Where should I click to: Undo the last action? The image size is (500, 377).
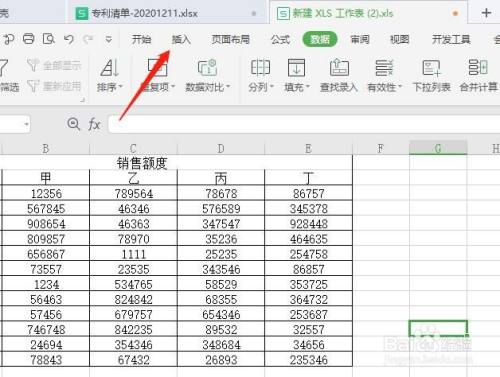pyautogui.click(x=69, y=39)
